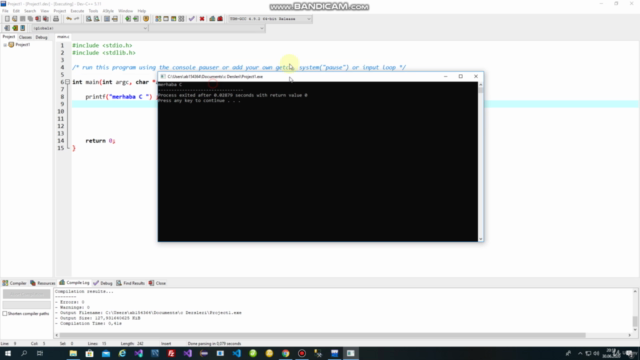Open Google Chrome from taskbar

(x=285, y=353)
